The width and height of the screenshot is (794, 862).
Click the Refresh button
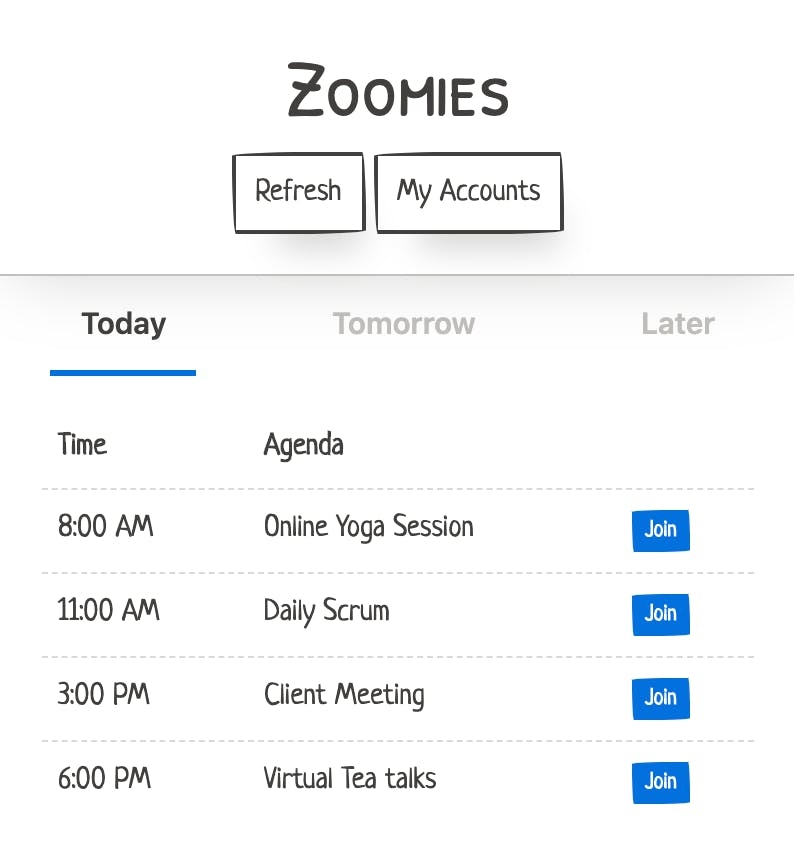pyautogui.click(x=299, y=192)
